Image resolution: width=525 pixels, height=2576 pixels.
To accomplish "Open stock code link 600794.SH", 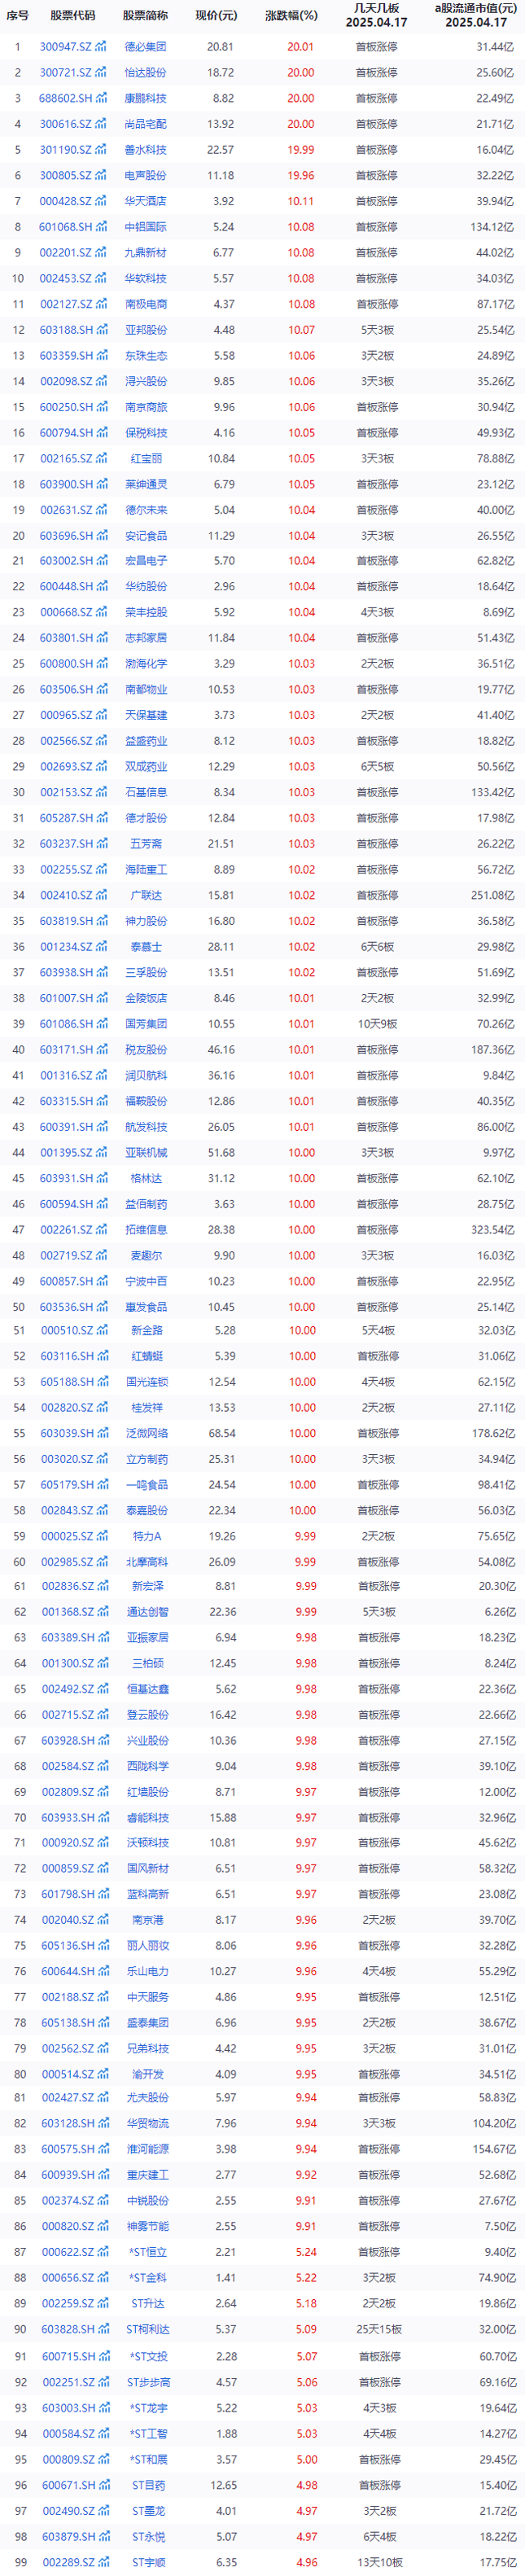I will (x=66, y=433).
